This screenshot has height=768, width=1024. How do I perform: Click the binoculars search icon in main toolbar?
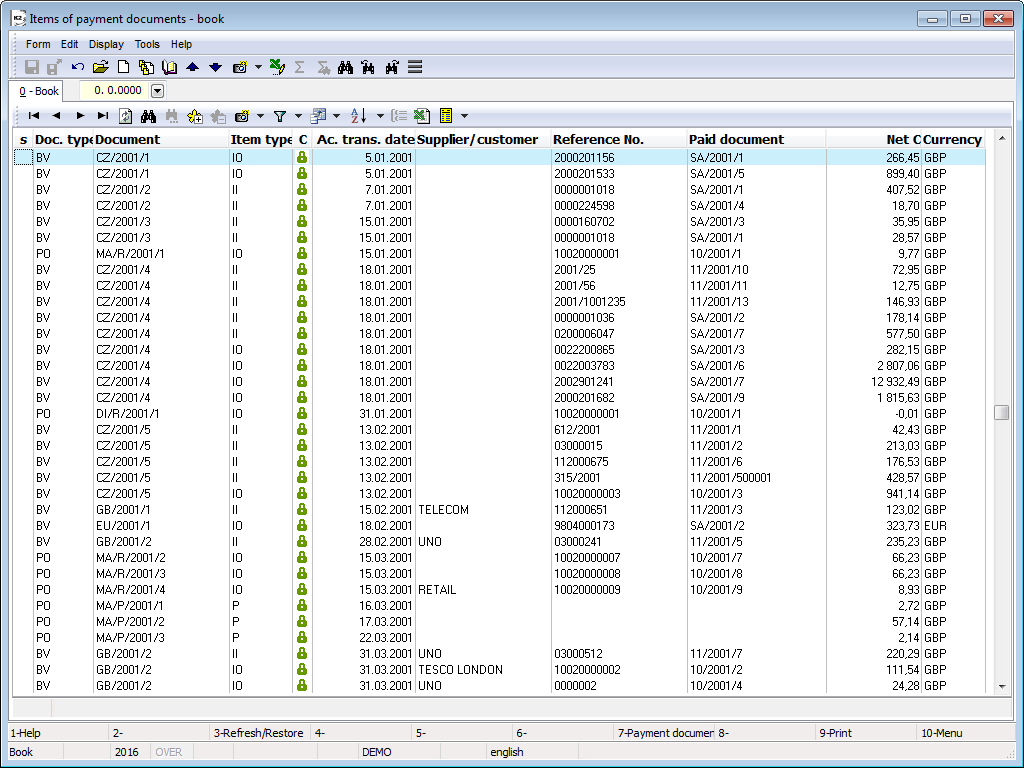point(346,67)
